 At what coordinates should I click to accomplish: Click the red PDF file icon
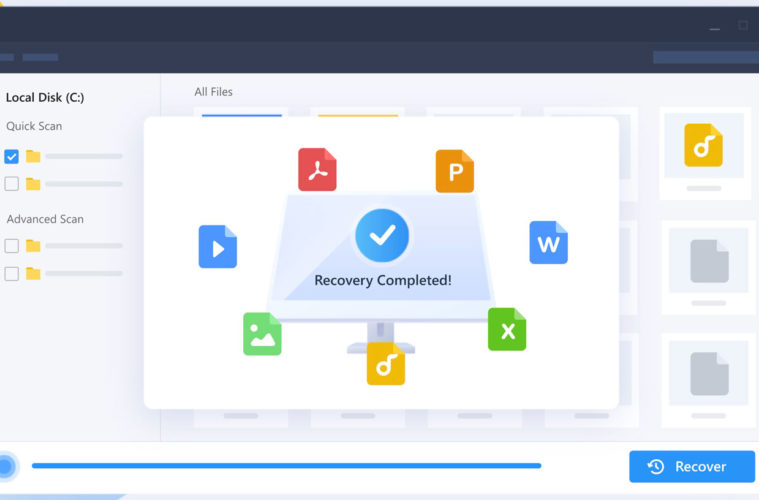click(317, 170)
